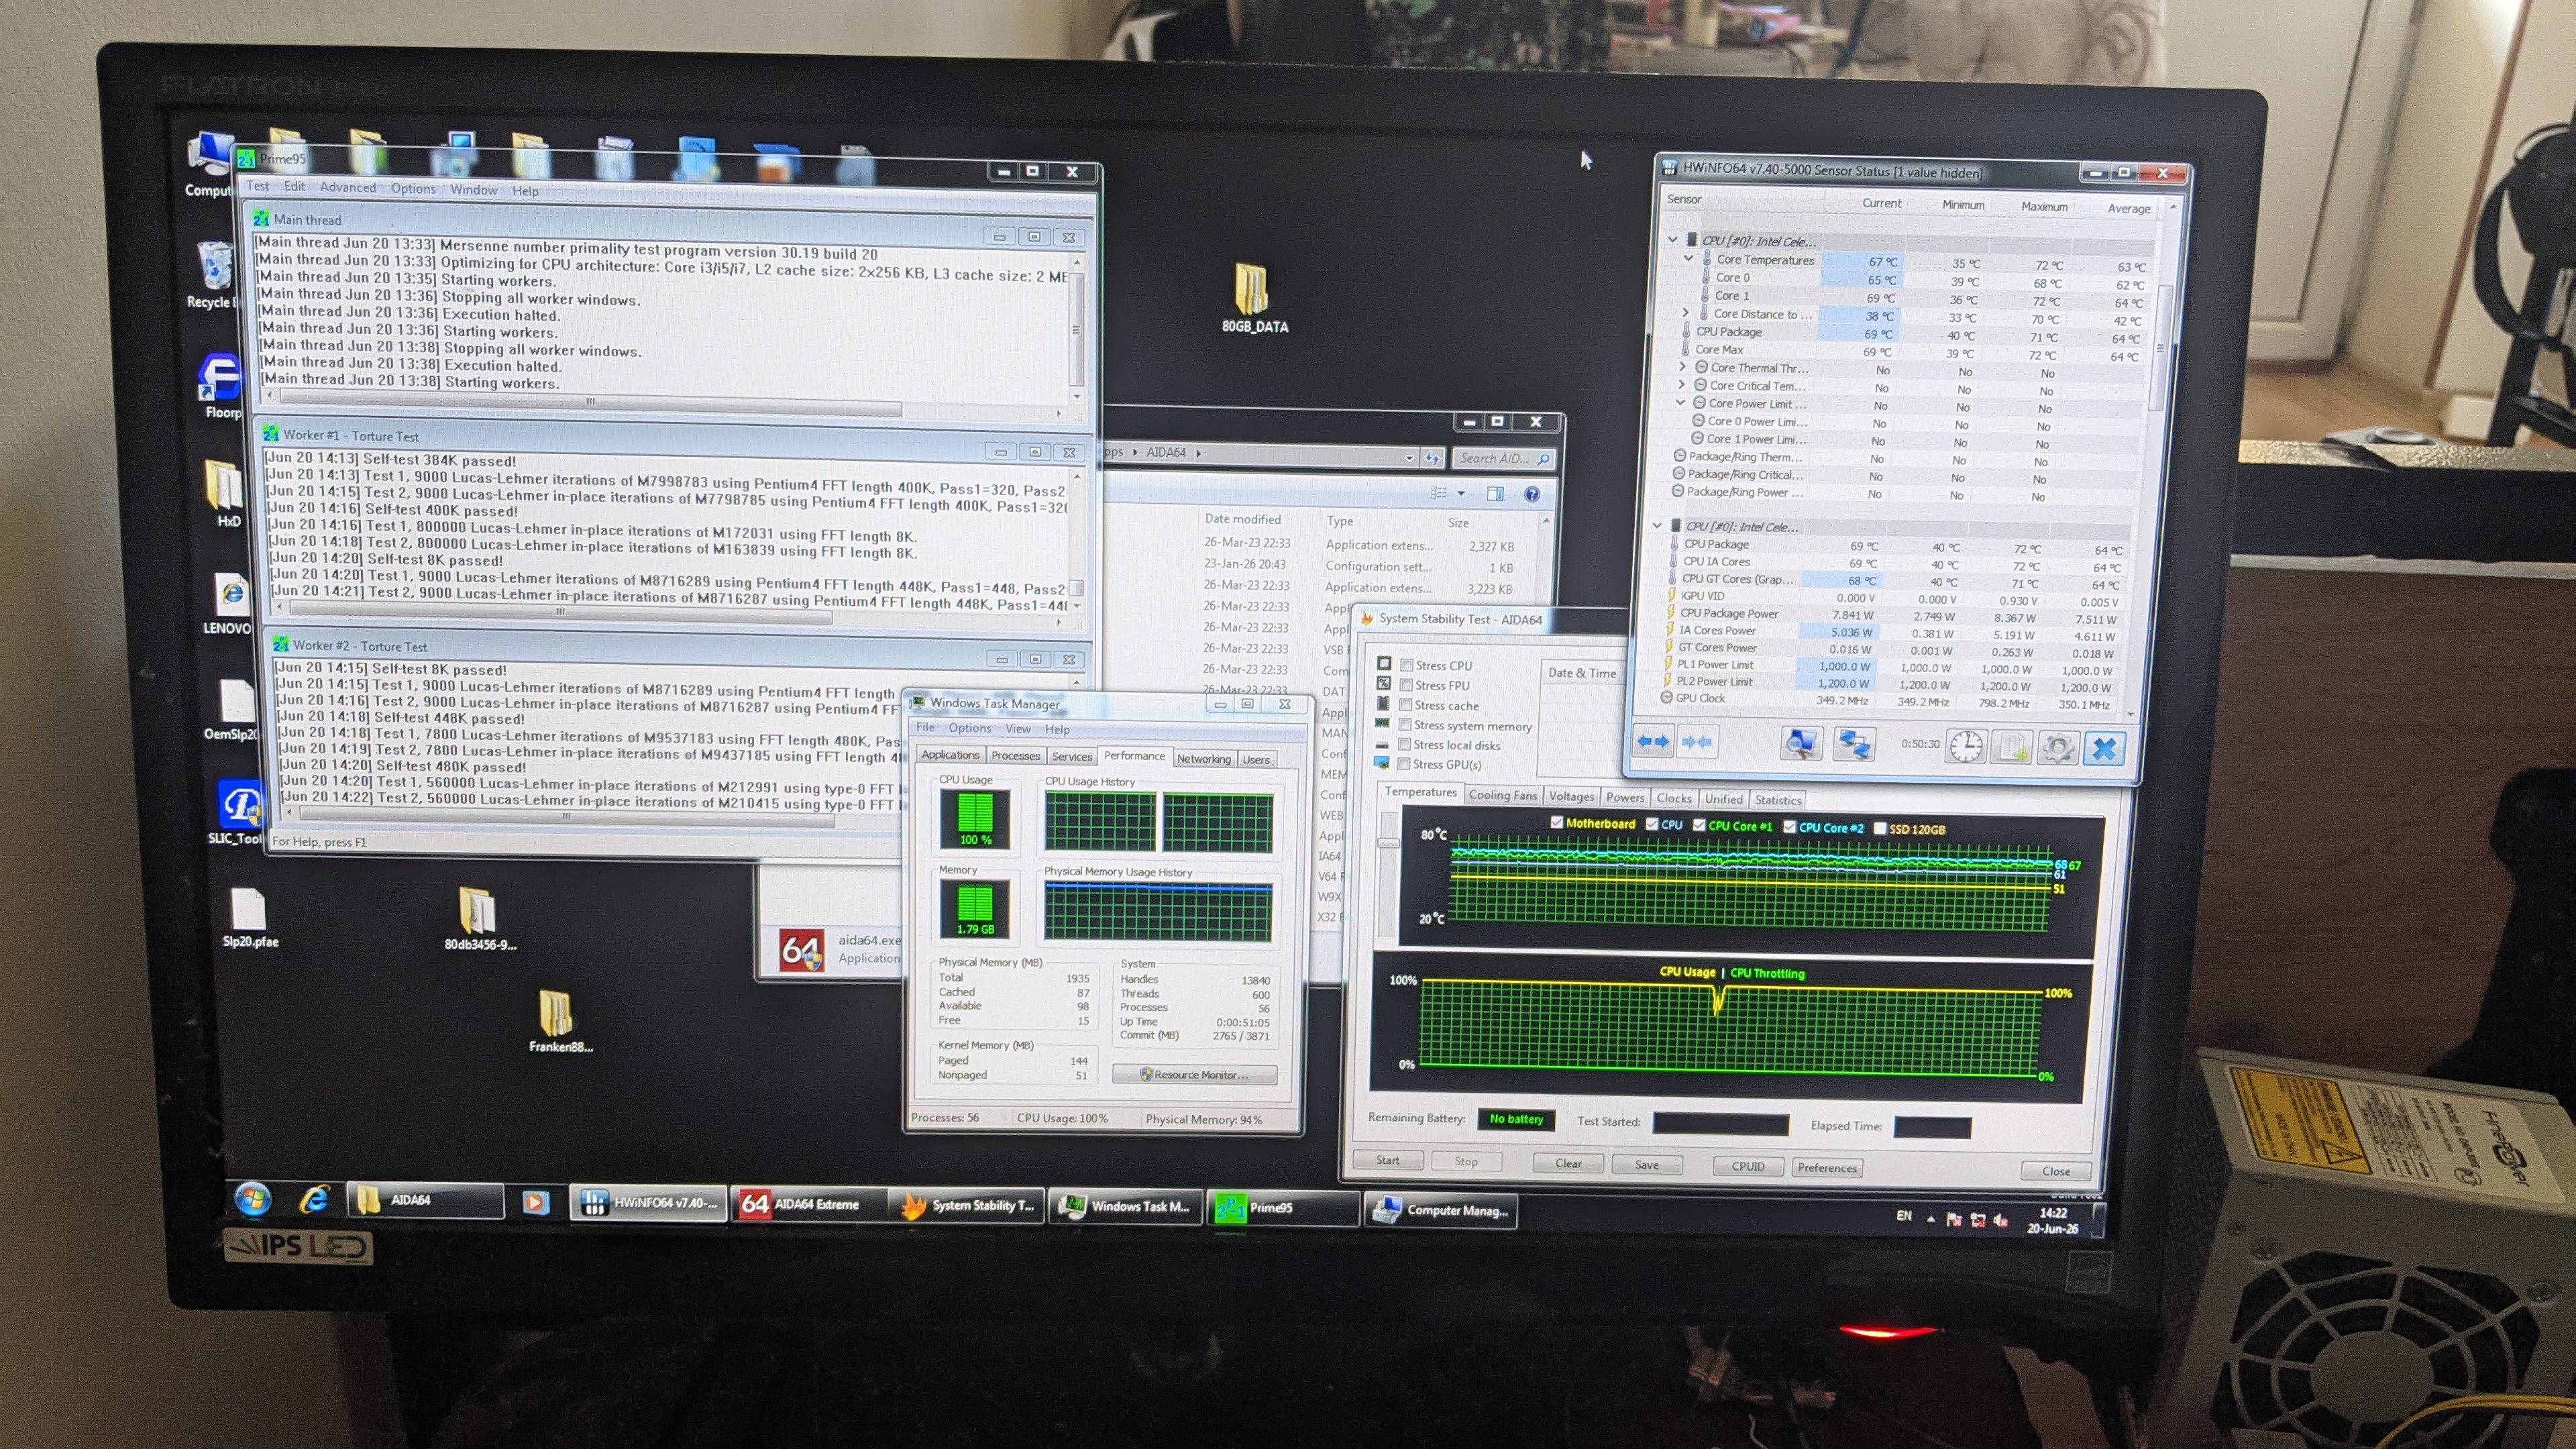The width and height of the screenshot is (2576, 1449).
Task: Uncheck the Motherboard temperature graph checkbox
Action: pos(1556,823)
